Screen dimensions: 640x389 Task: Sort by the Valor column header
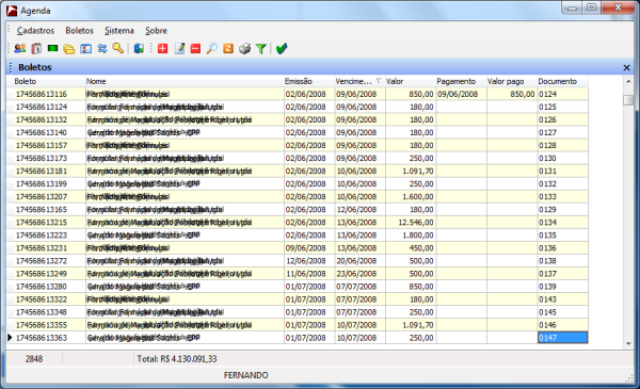pyautogui.click(x=410, y=81)
